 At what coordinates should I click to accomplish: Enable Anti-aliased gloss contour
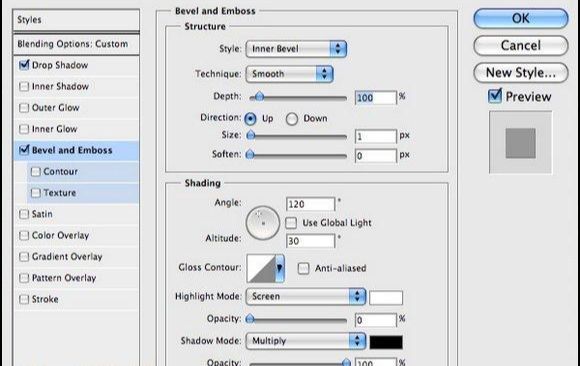coord(303,268)
